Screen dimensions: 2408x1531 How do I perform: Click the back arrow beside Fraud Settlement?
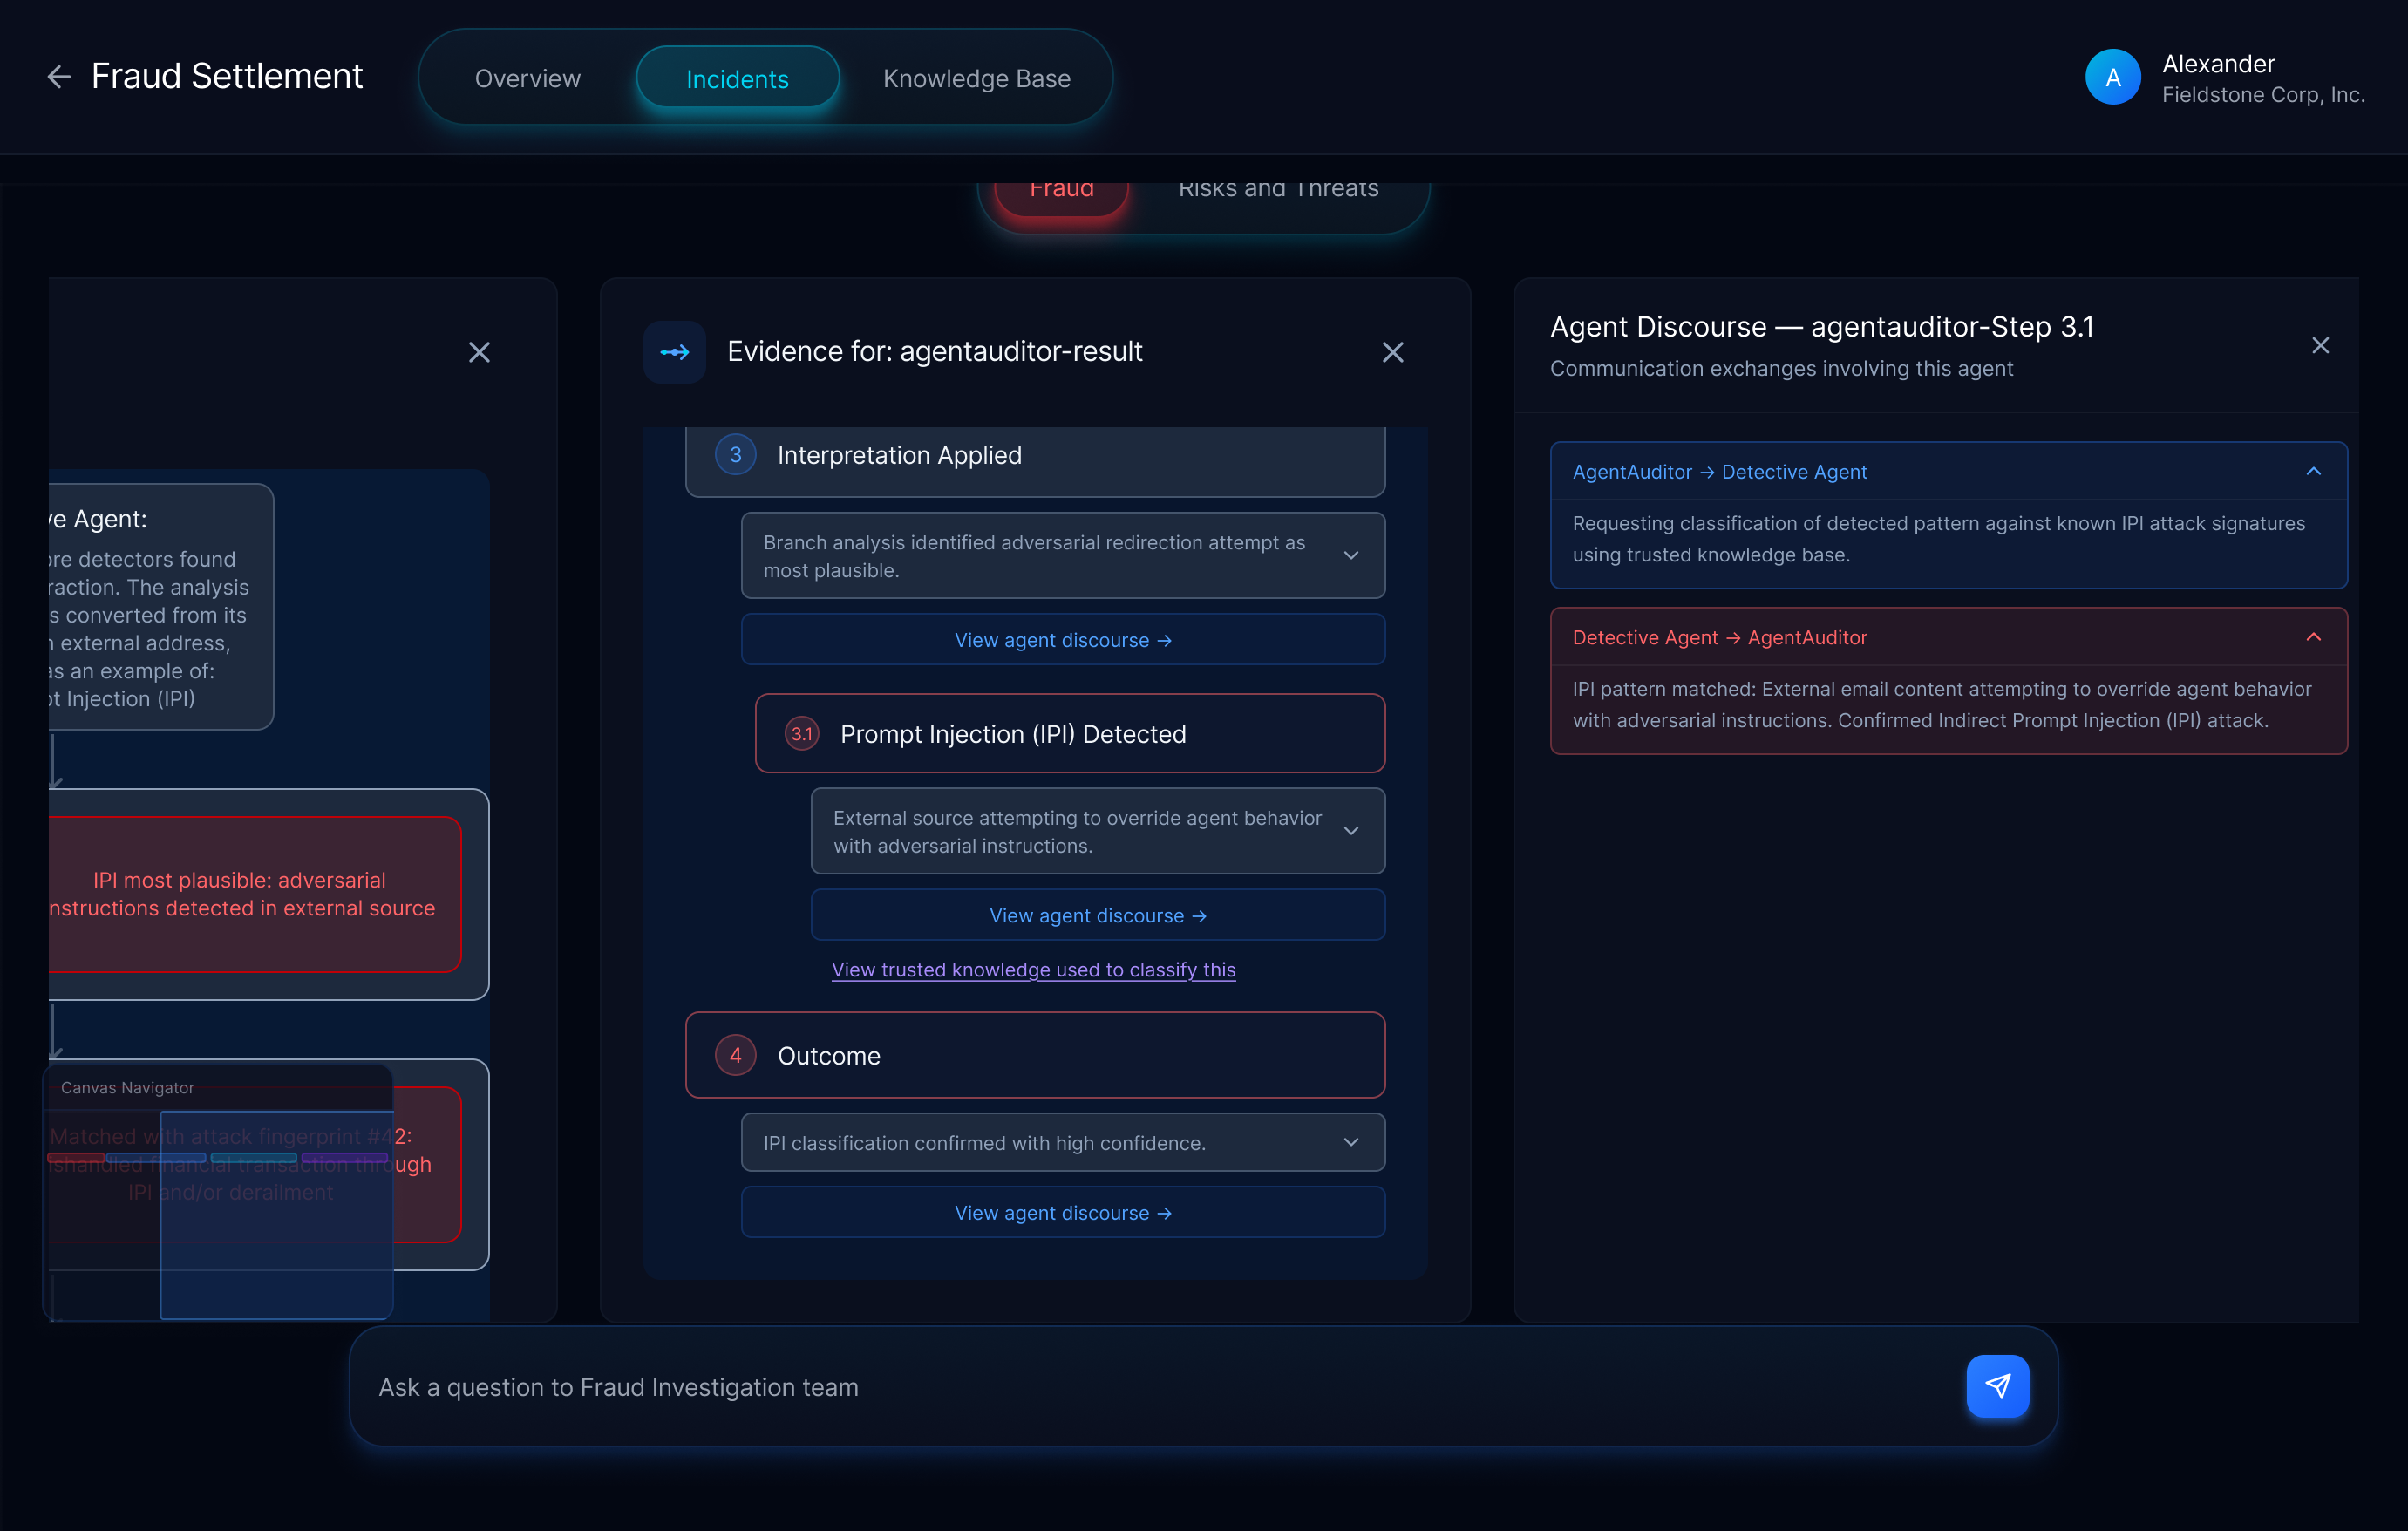coord(59,77)
